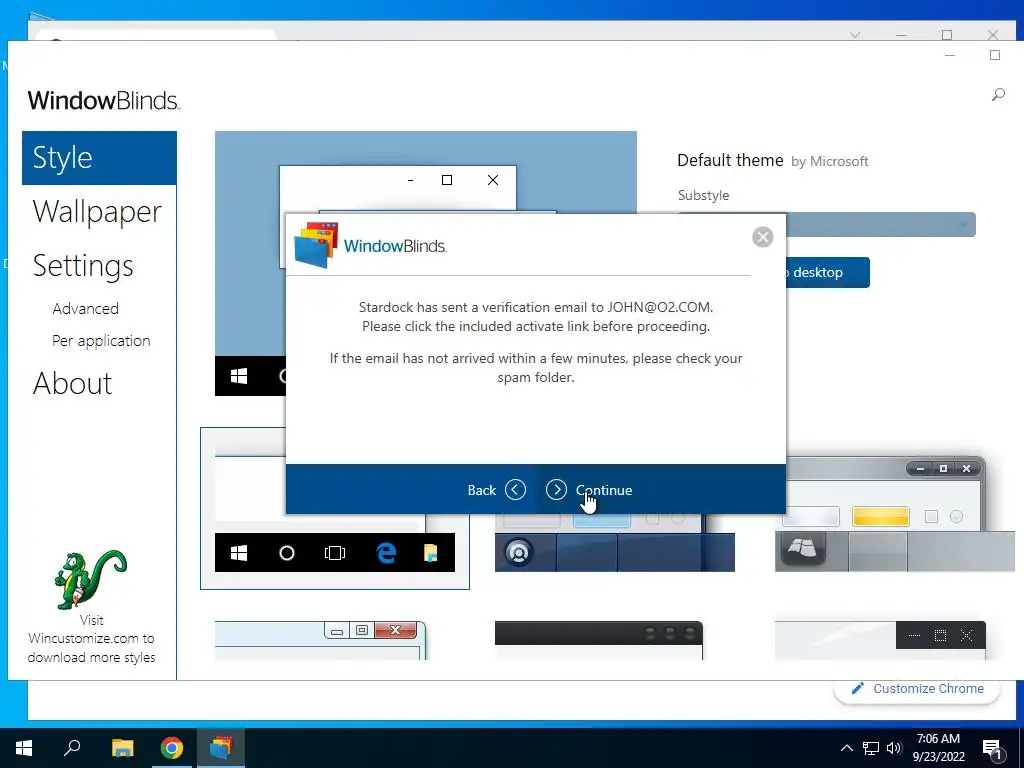1024x768 pixels.
Task: Click the apply to desktop button
Action: (x=827, y=272)
